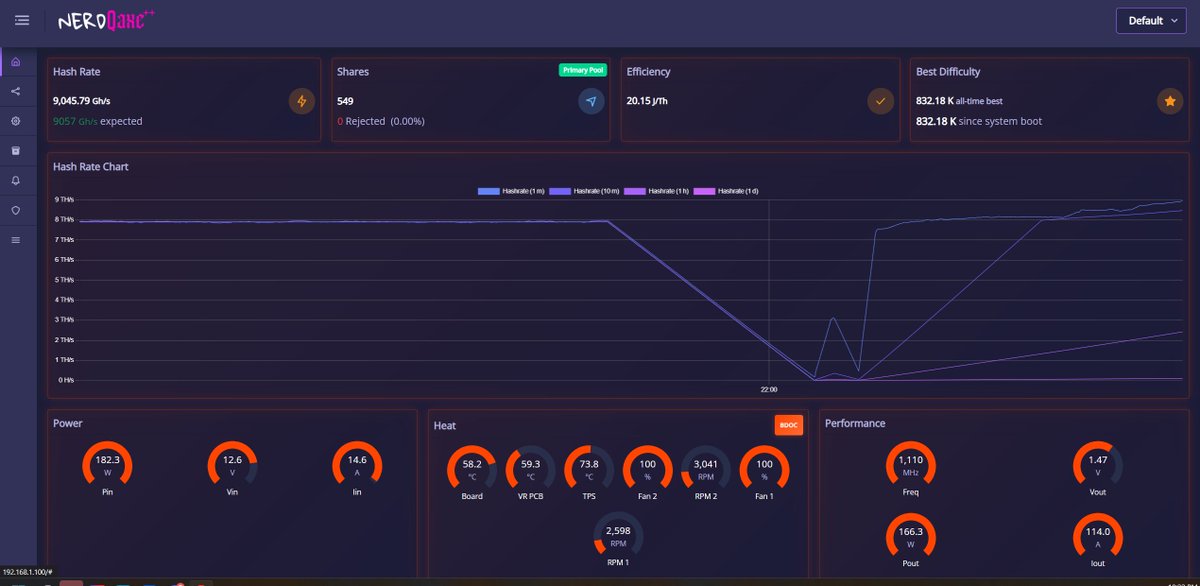
Task: Click the star Best Difficulty icon
Action: click(x=1170, y=101)
